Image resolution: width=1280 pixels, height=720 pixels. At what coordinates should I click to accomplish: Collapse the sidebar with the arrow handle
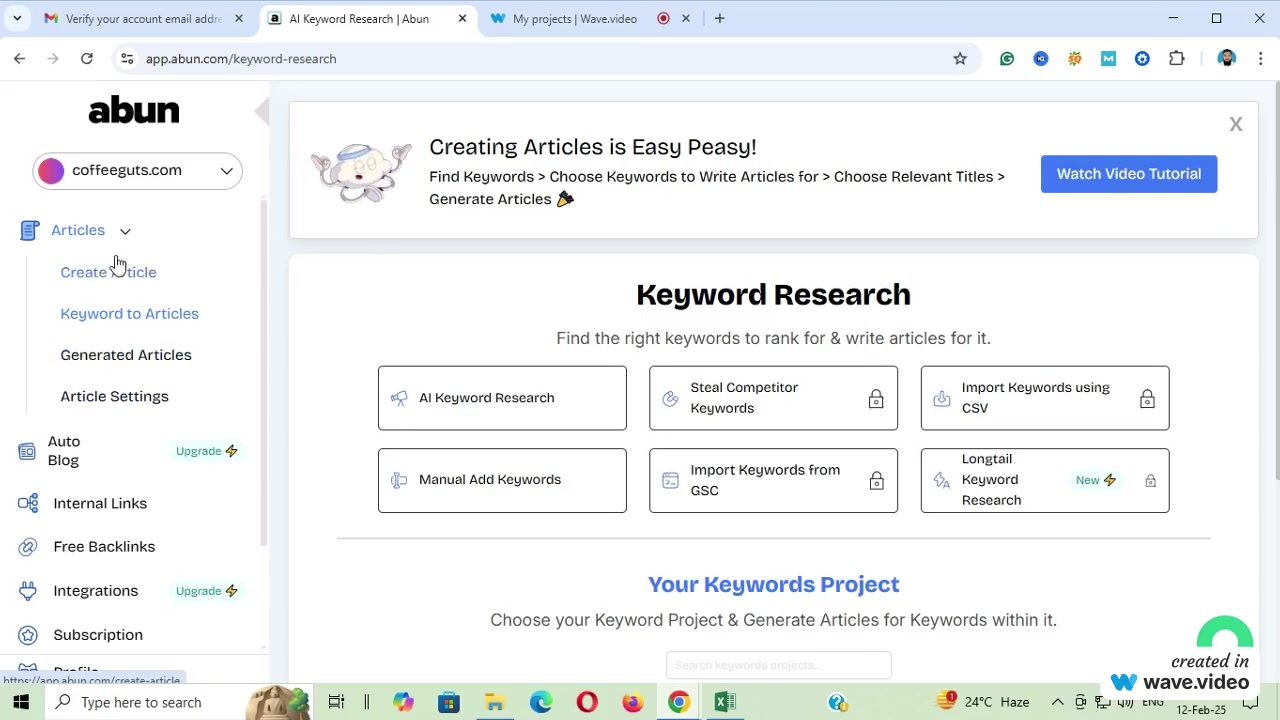click(262, 111)
